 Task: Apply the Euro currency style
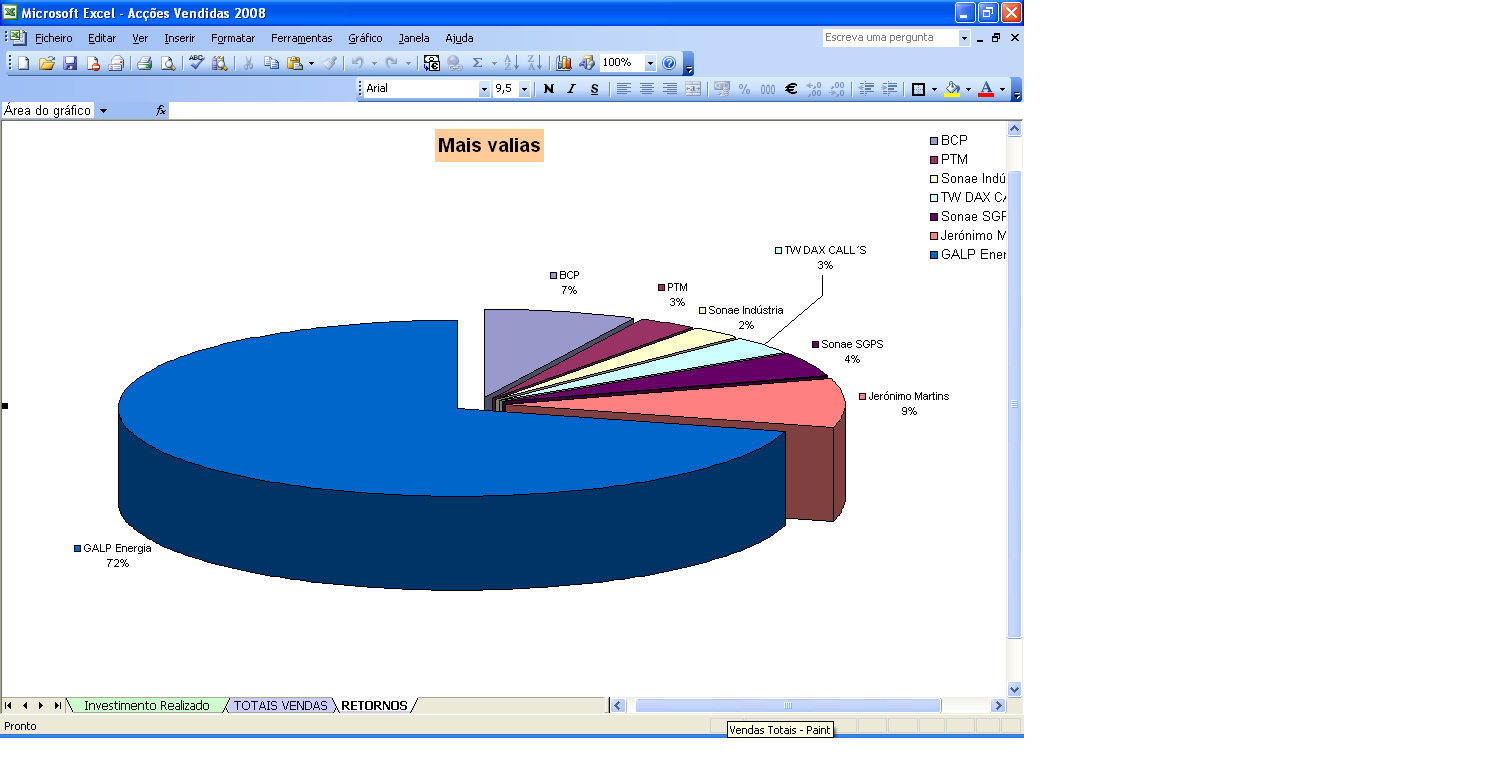[x=790, y=89]
